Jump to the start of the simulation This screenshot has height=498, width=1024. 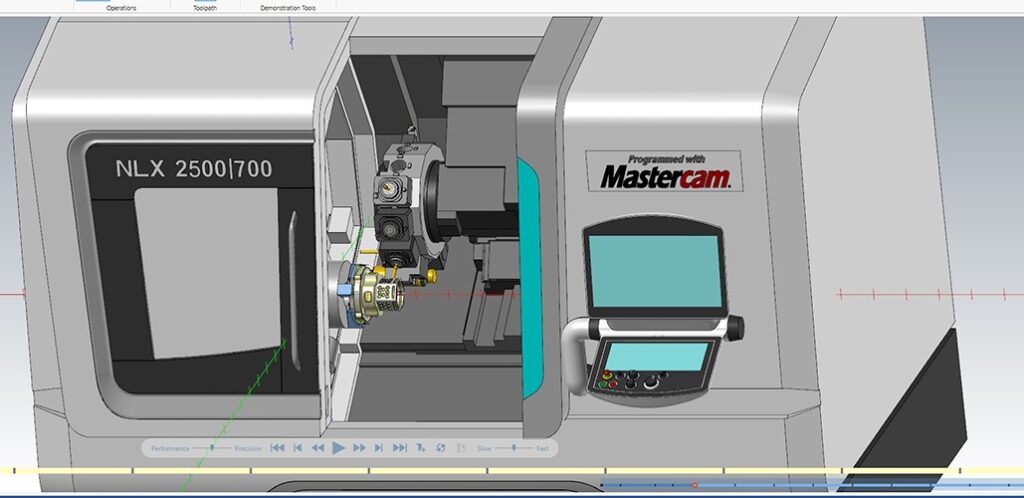pos(278,448)
